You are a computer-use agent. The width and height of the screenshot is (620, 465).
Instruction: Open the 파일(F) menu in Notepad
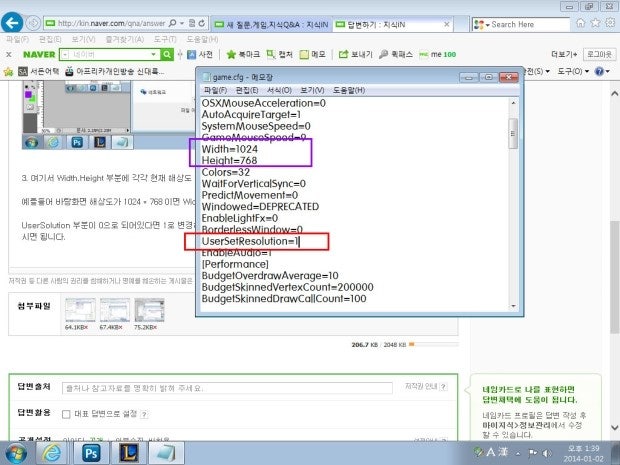click(216, 89)
